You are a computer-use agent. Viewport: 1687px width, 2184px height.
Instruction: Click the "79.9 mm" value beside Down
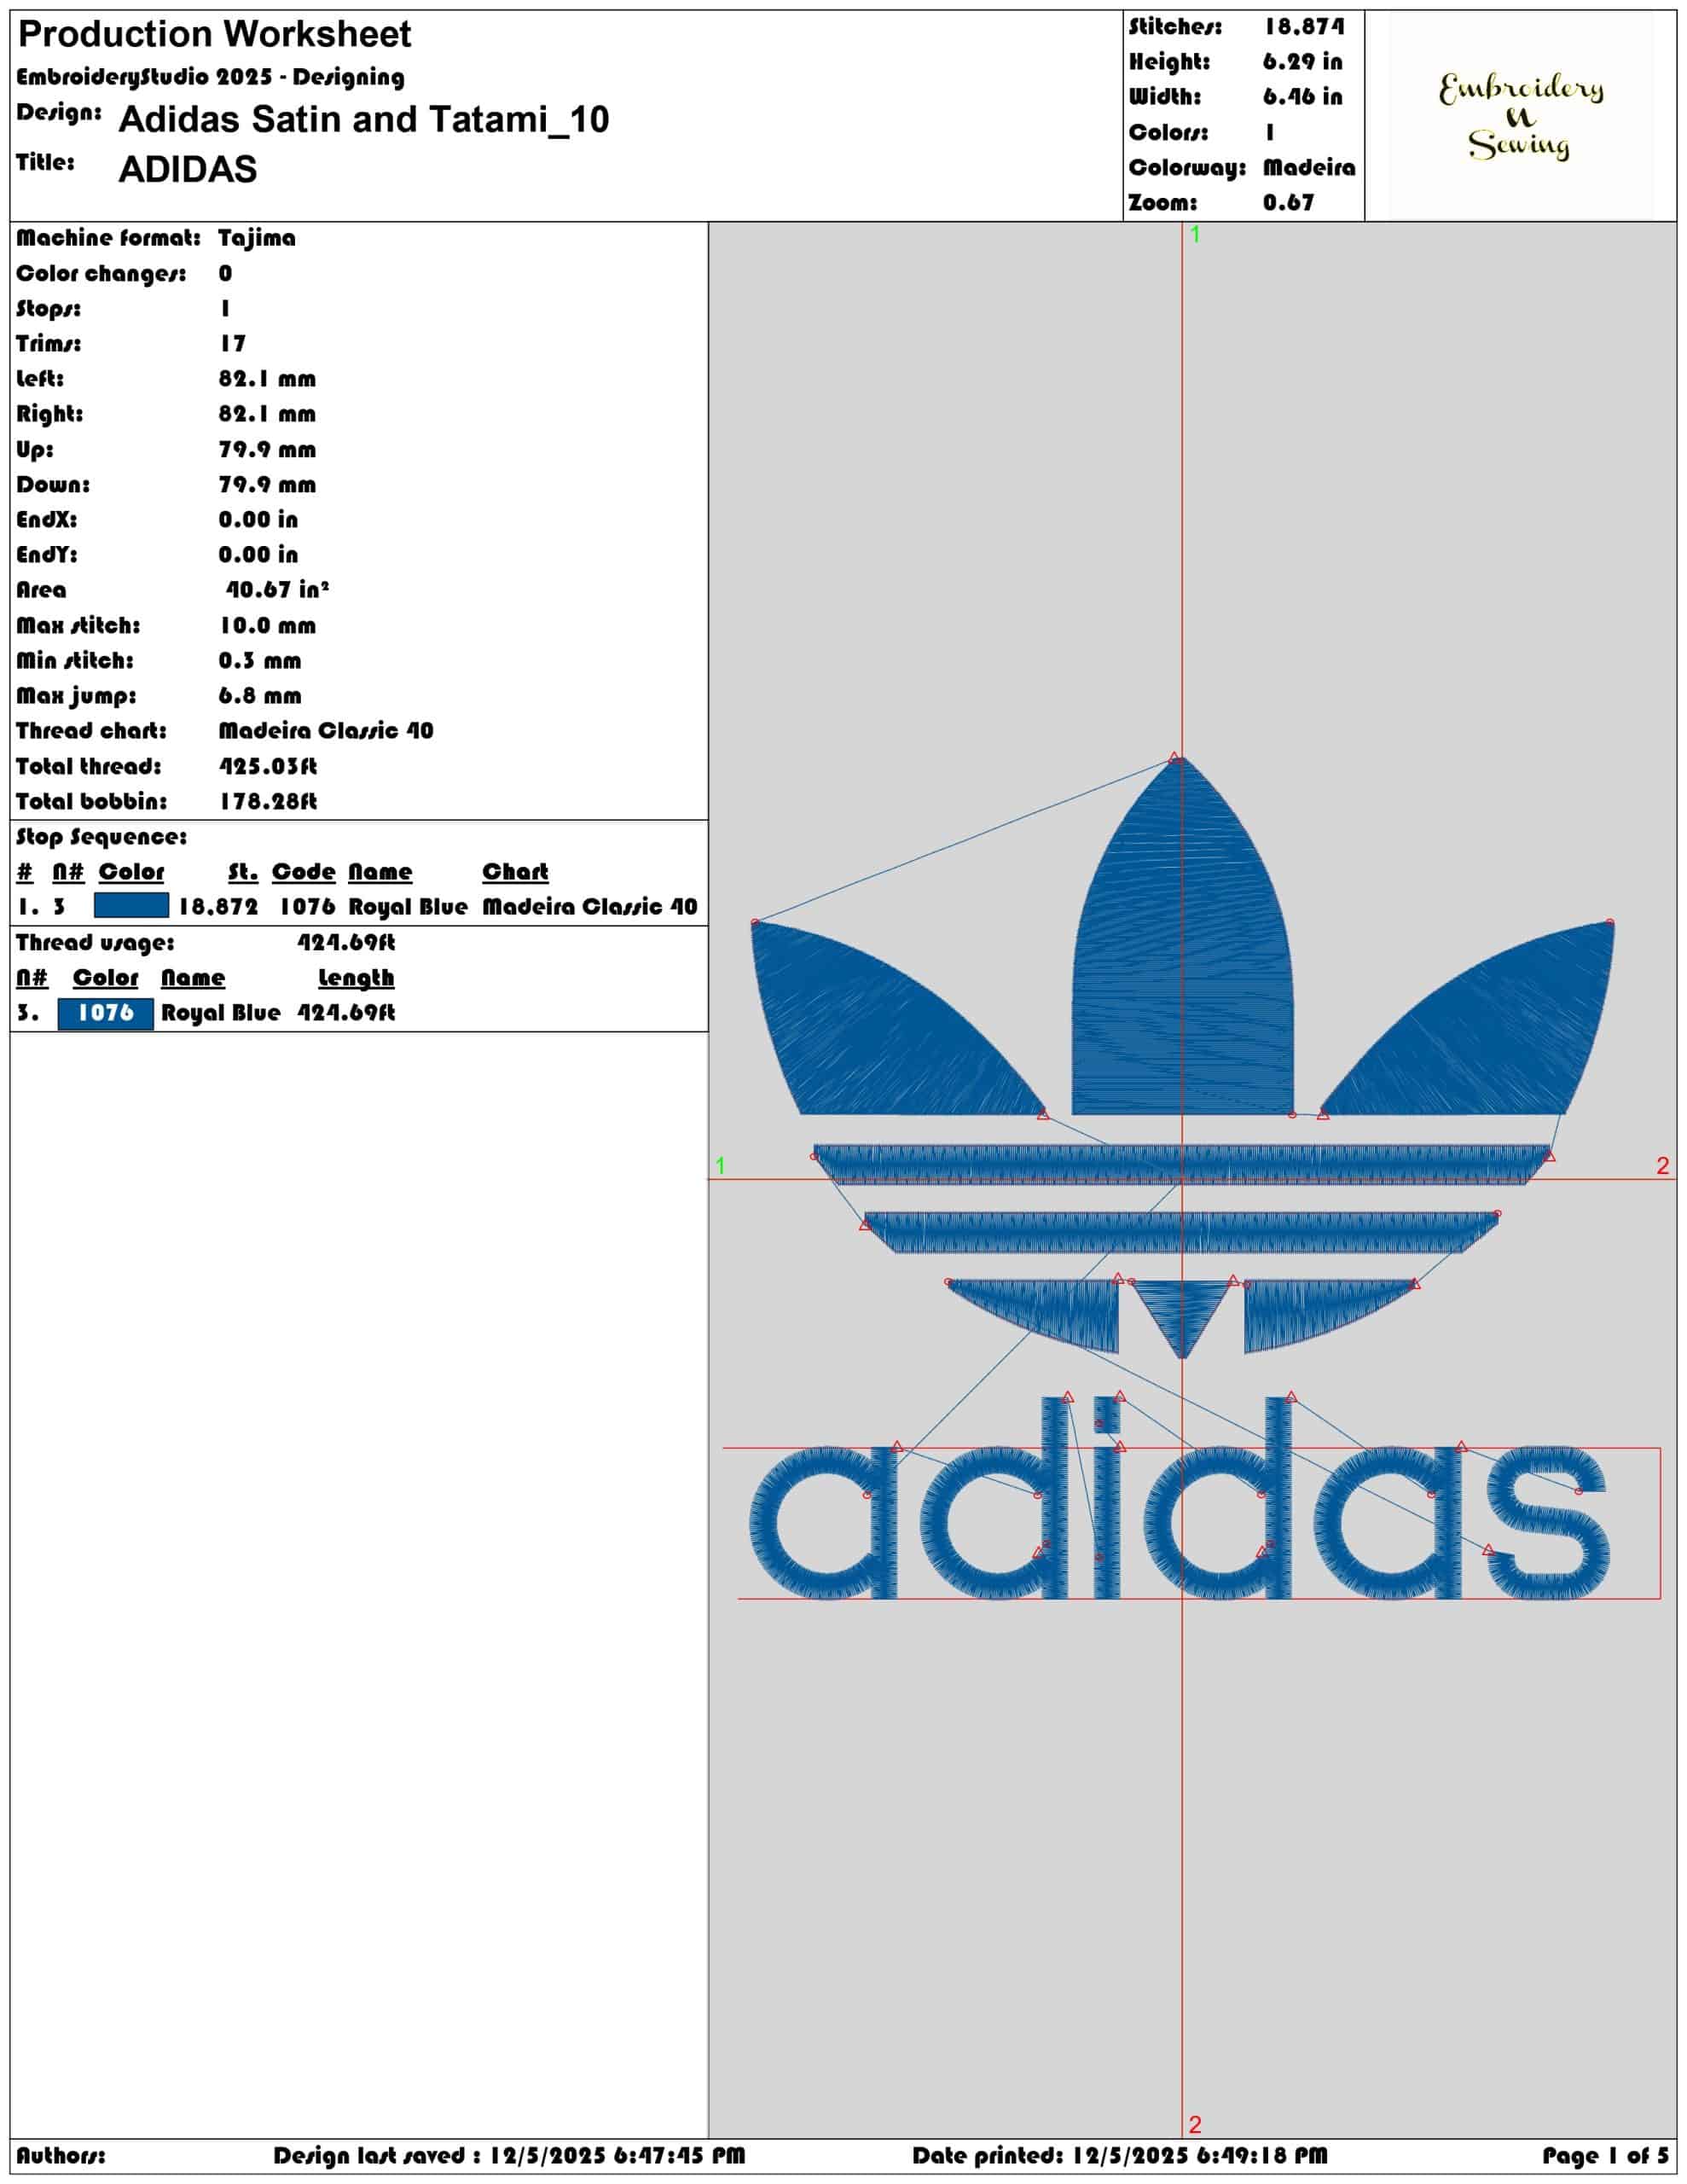[x=267, y=485]
